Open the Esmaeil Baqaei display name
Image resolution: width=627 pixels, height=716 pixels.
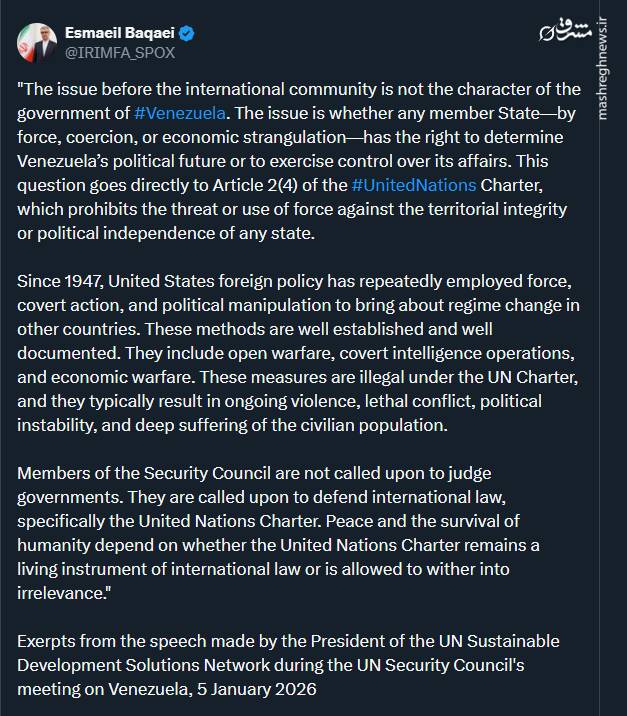[121, 33]
